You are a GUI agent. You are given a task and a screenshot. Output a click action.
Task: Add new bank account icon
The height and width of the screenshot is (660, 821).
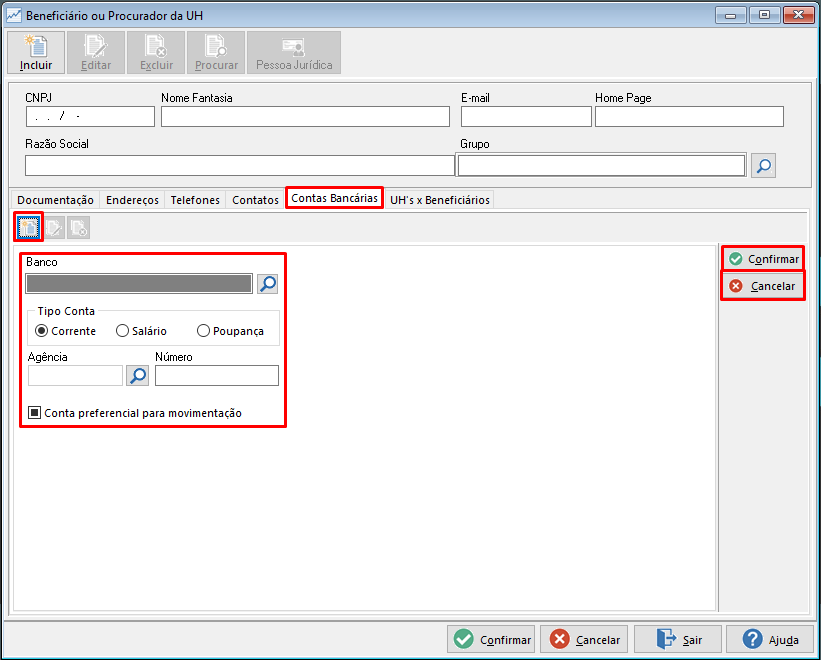pos(28,227)
